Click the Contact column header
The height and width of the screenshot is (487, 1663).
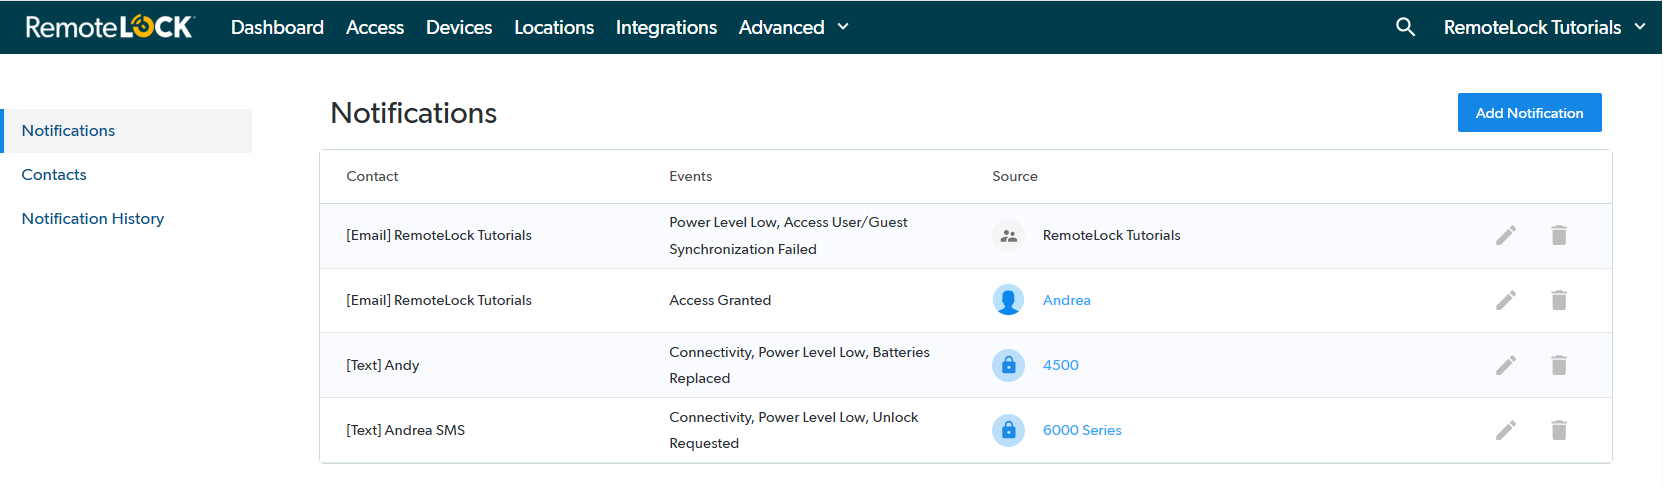[372, 176]
